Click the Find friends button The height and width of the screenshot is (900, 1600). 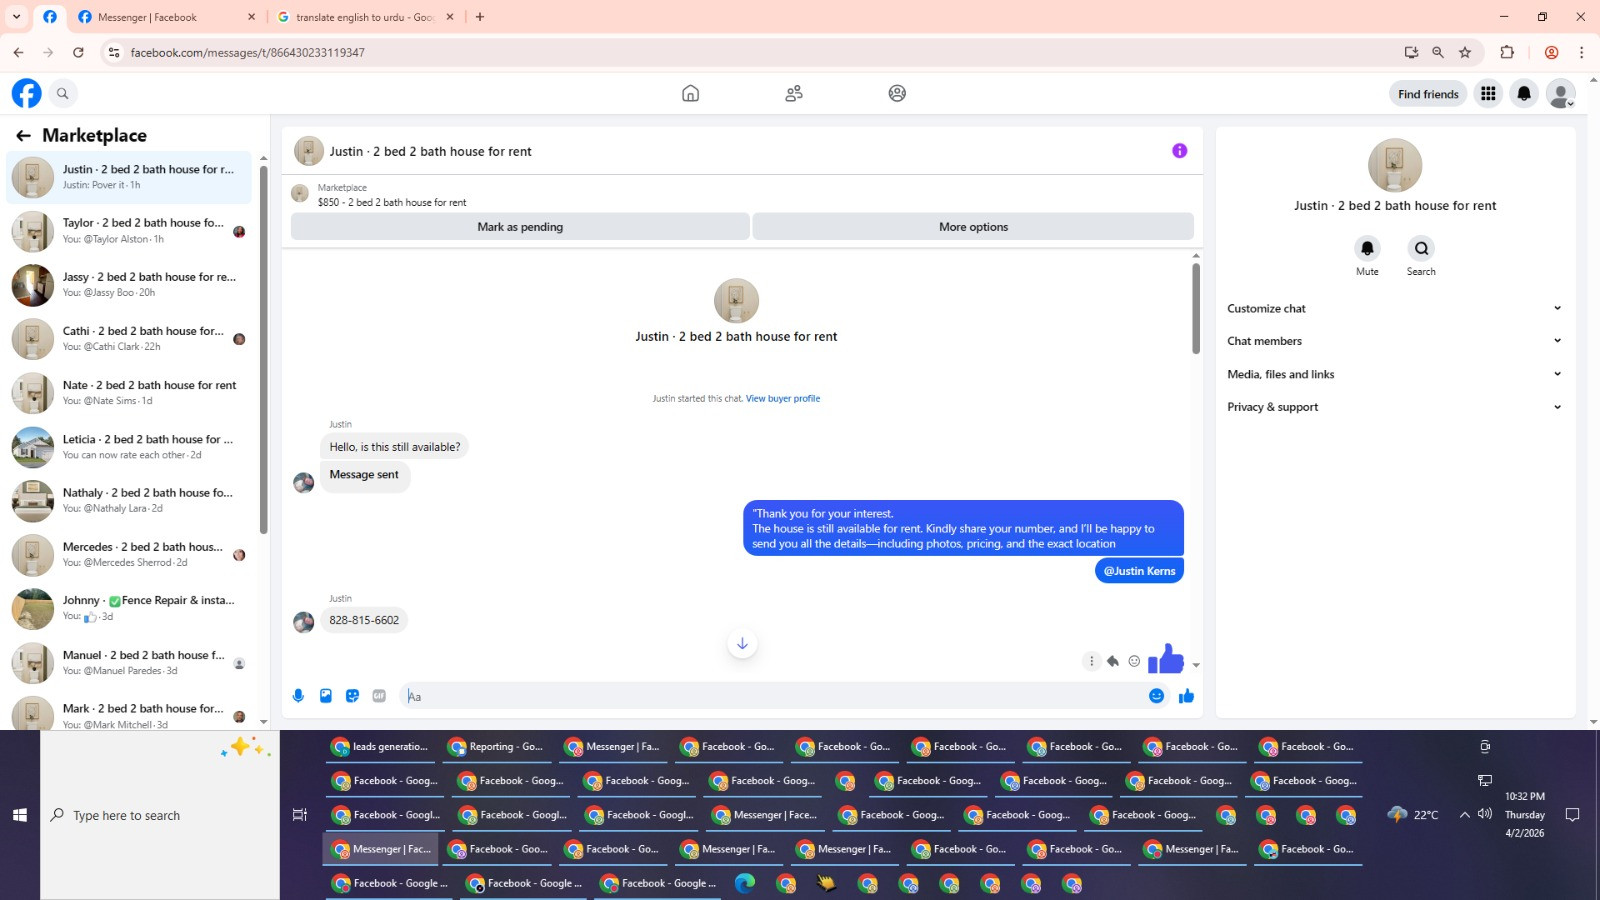[x=1428, y=94]
